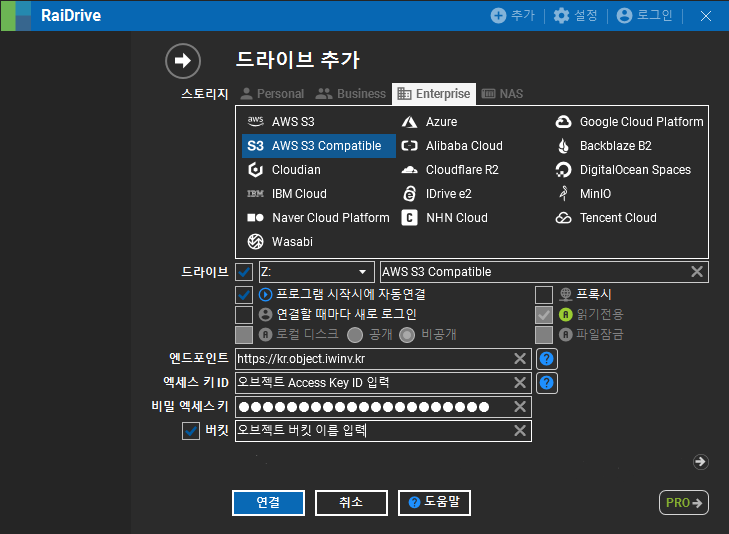Toggle auto-connect on program start checkbox
This screenshot has width=729, height=534.
click(244, 295)
